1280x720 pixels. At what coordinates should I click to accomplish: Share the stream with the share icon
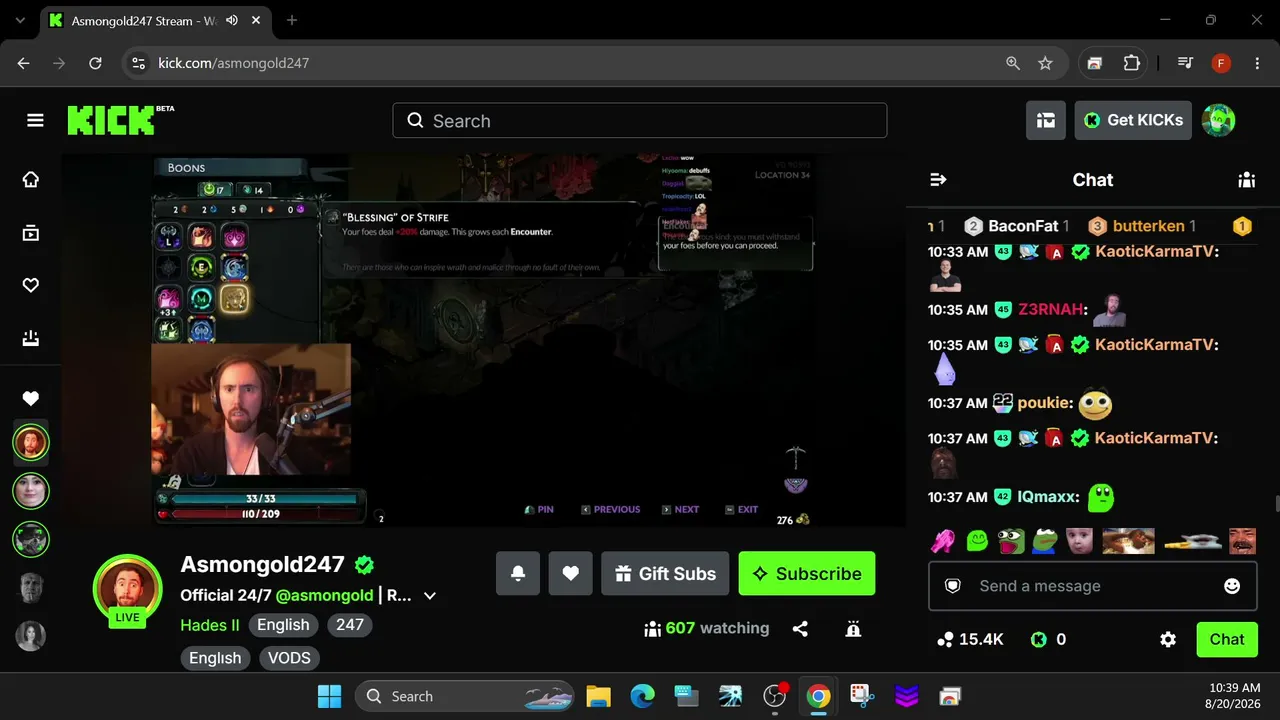(800, 629)
